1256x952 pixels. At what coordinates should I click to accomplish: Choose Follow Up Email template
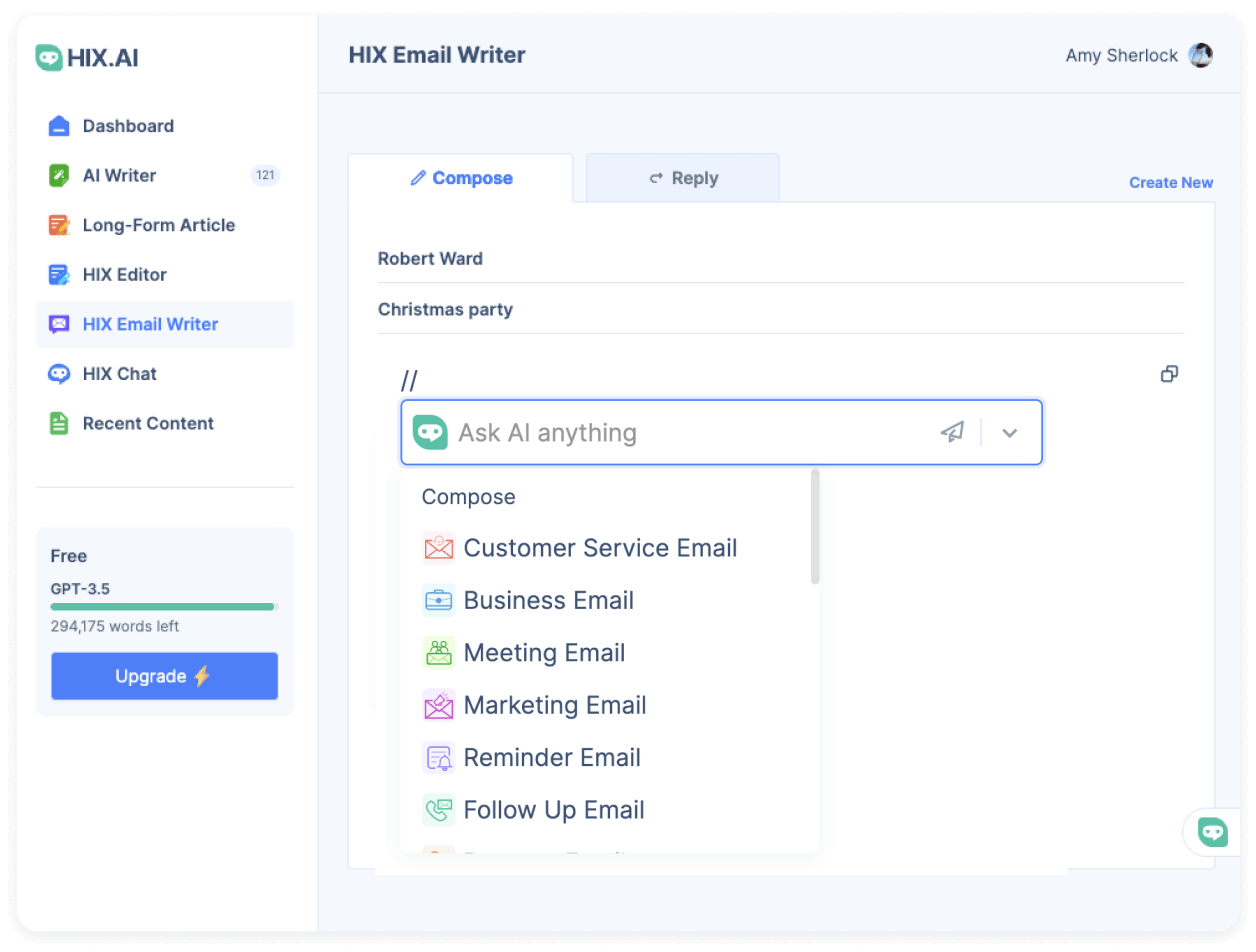coord(608,810)
